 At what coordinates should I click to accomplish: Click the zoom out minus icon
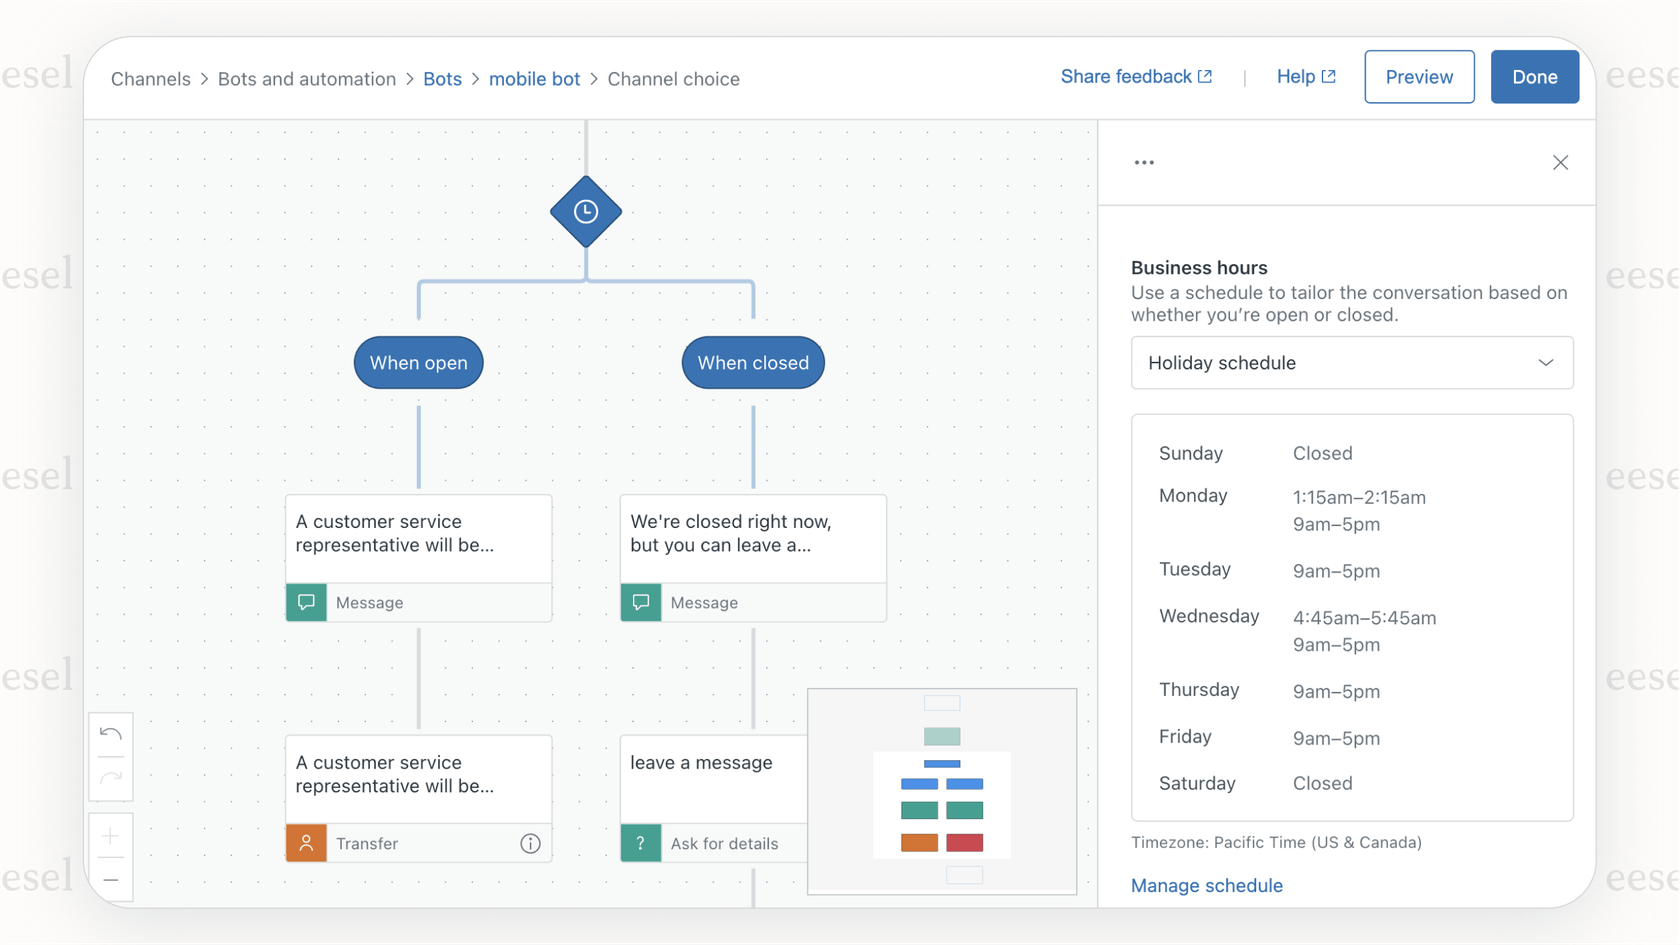click(x=110, y=878)
